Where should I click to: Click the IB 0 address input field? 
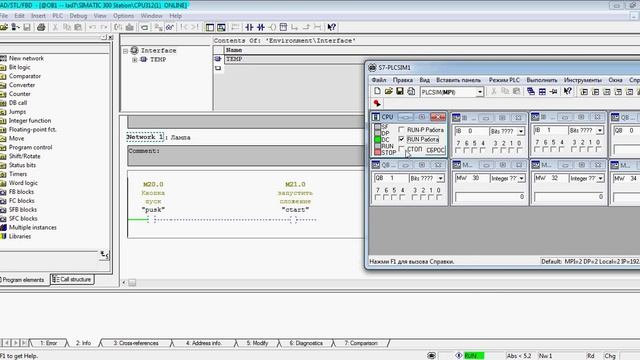(471, 131)
